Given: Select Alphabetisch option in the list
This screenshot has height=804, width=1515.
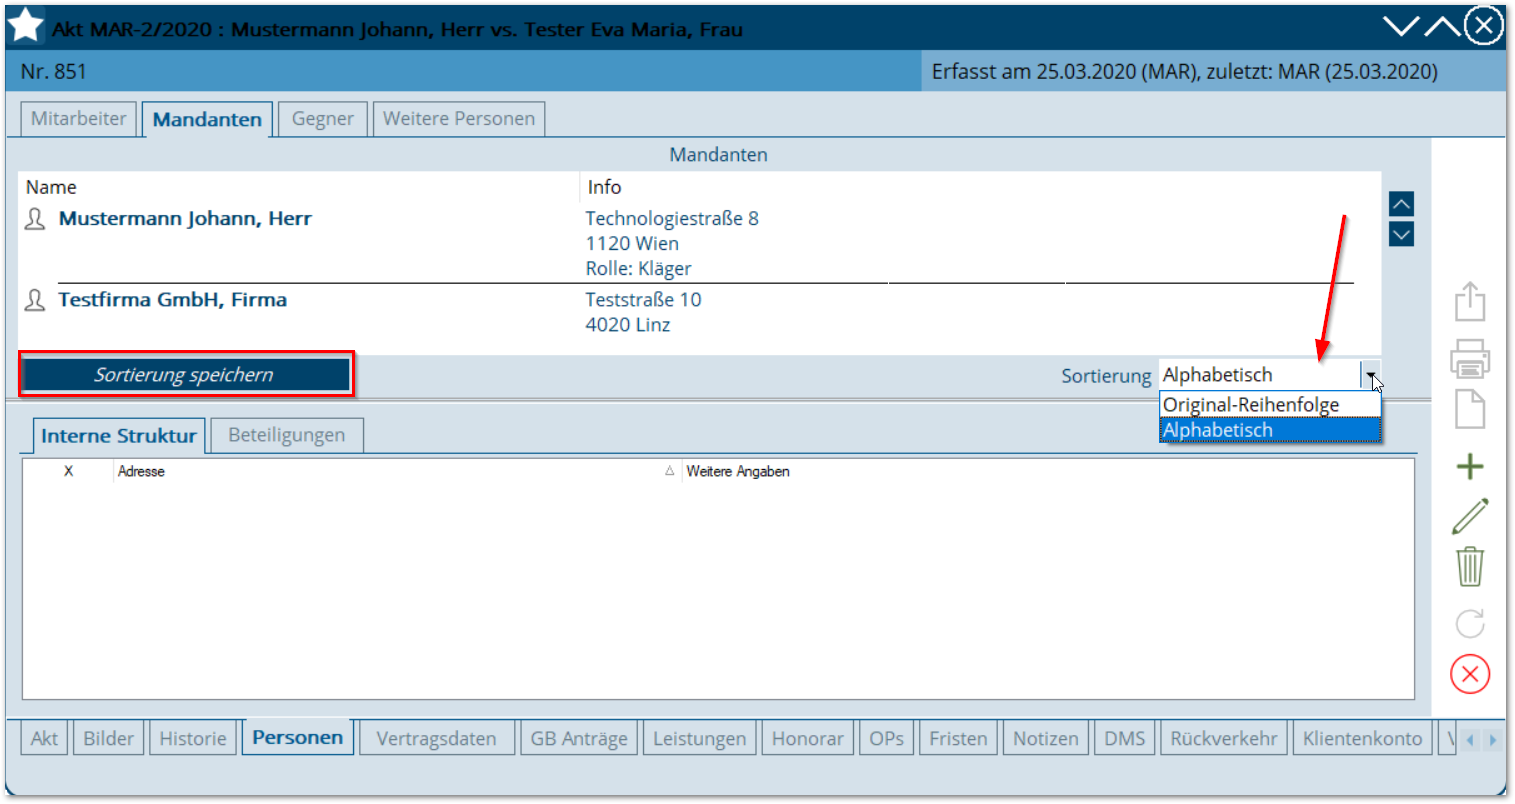Looking at the screenshot, I should [x=1270, y=430].
